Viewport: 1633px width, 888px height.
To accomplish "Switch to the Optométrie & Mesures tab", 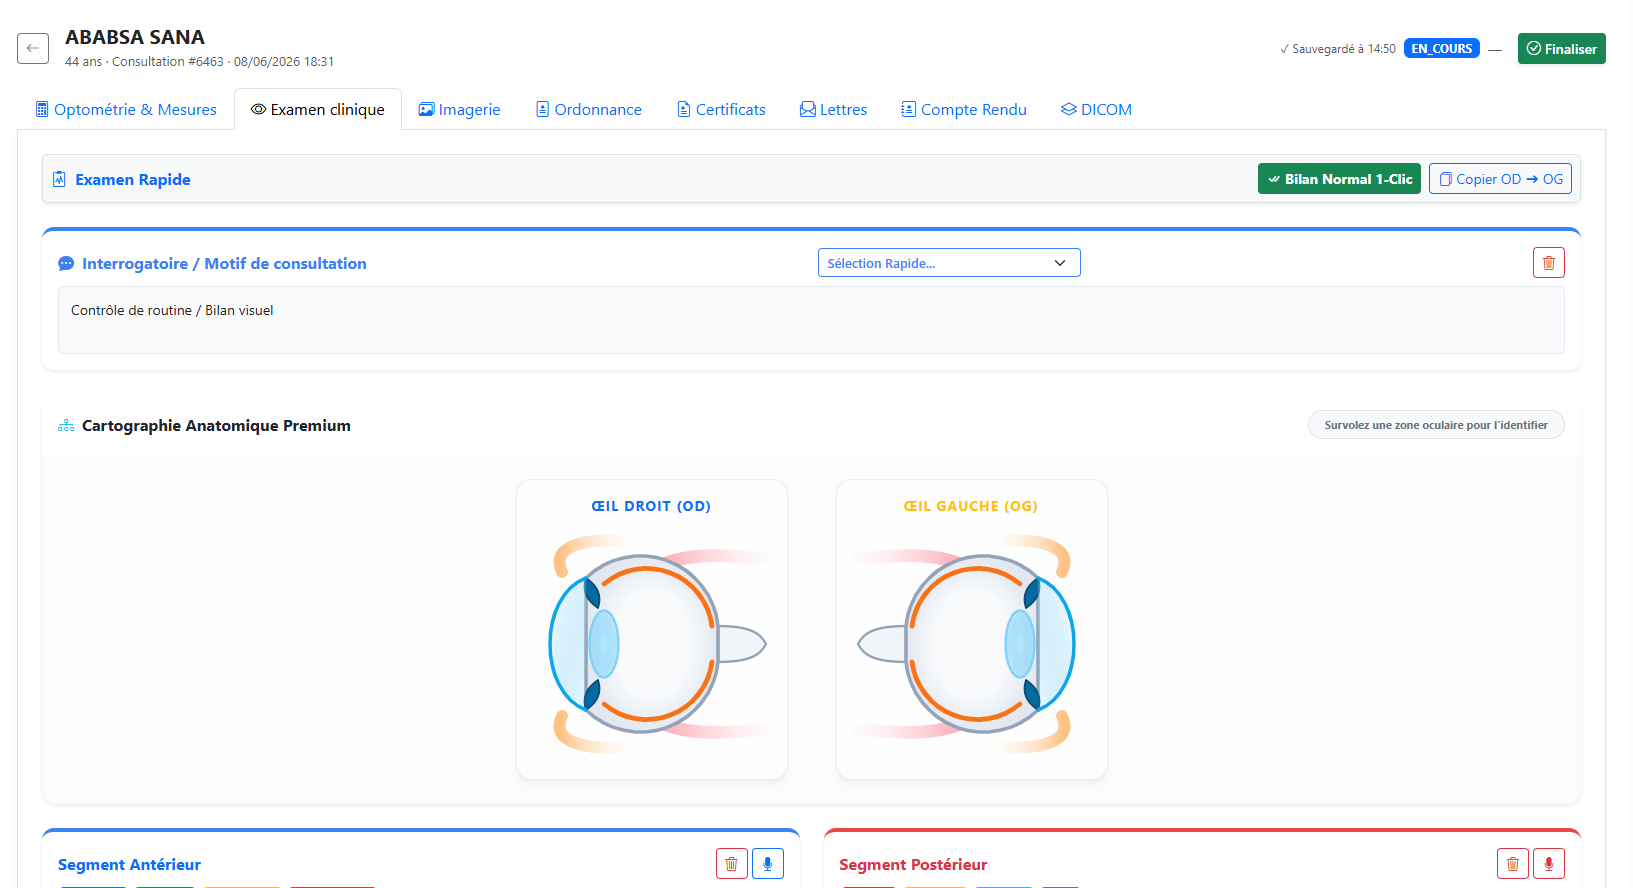I will click(126, 109).
